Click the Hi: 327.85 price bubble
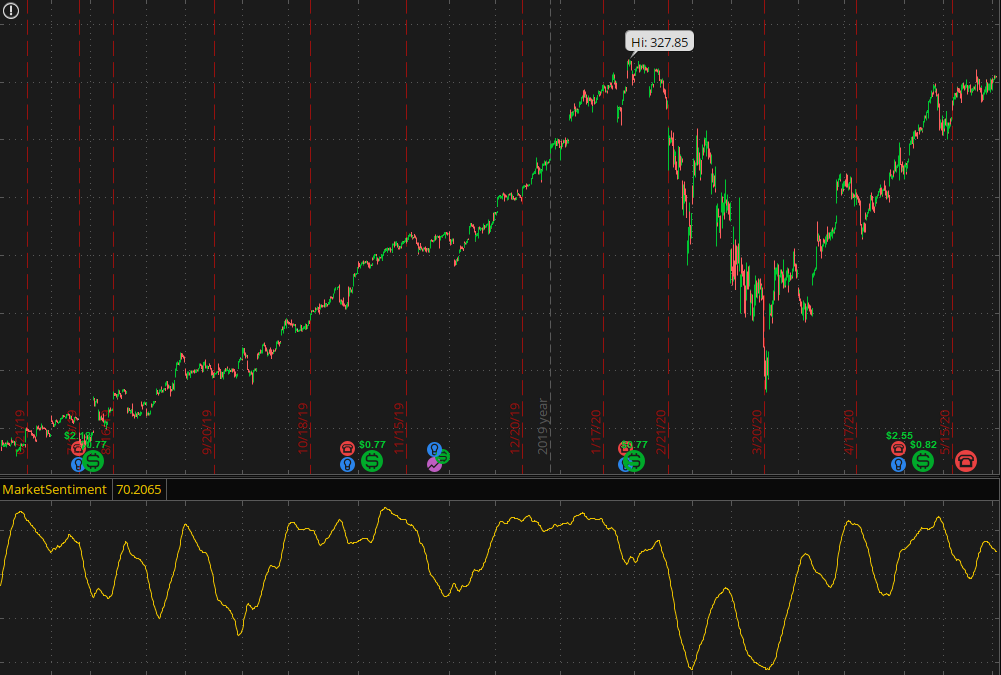The height and width of the screenshot is (675, 1001). click(x=660, y=42)
